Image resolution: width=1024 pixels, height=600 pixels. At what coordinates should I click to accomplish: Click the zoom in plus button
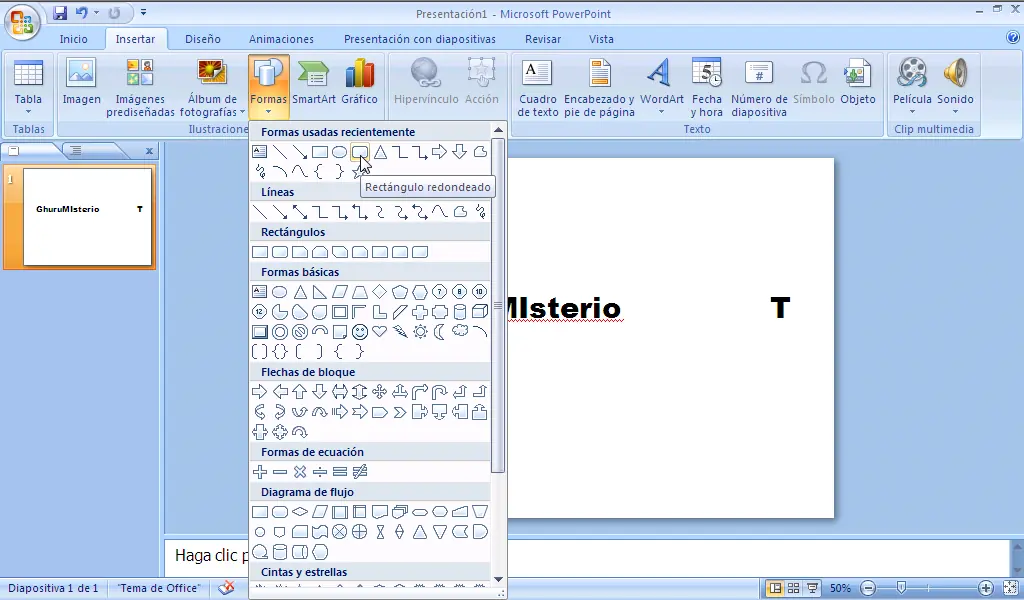(x=985, y=588)
